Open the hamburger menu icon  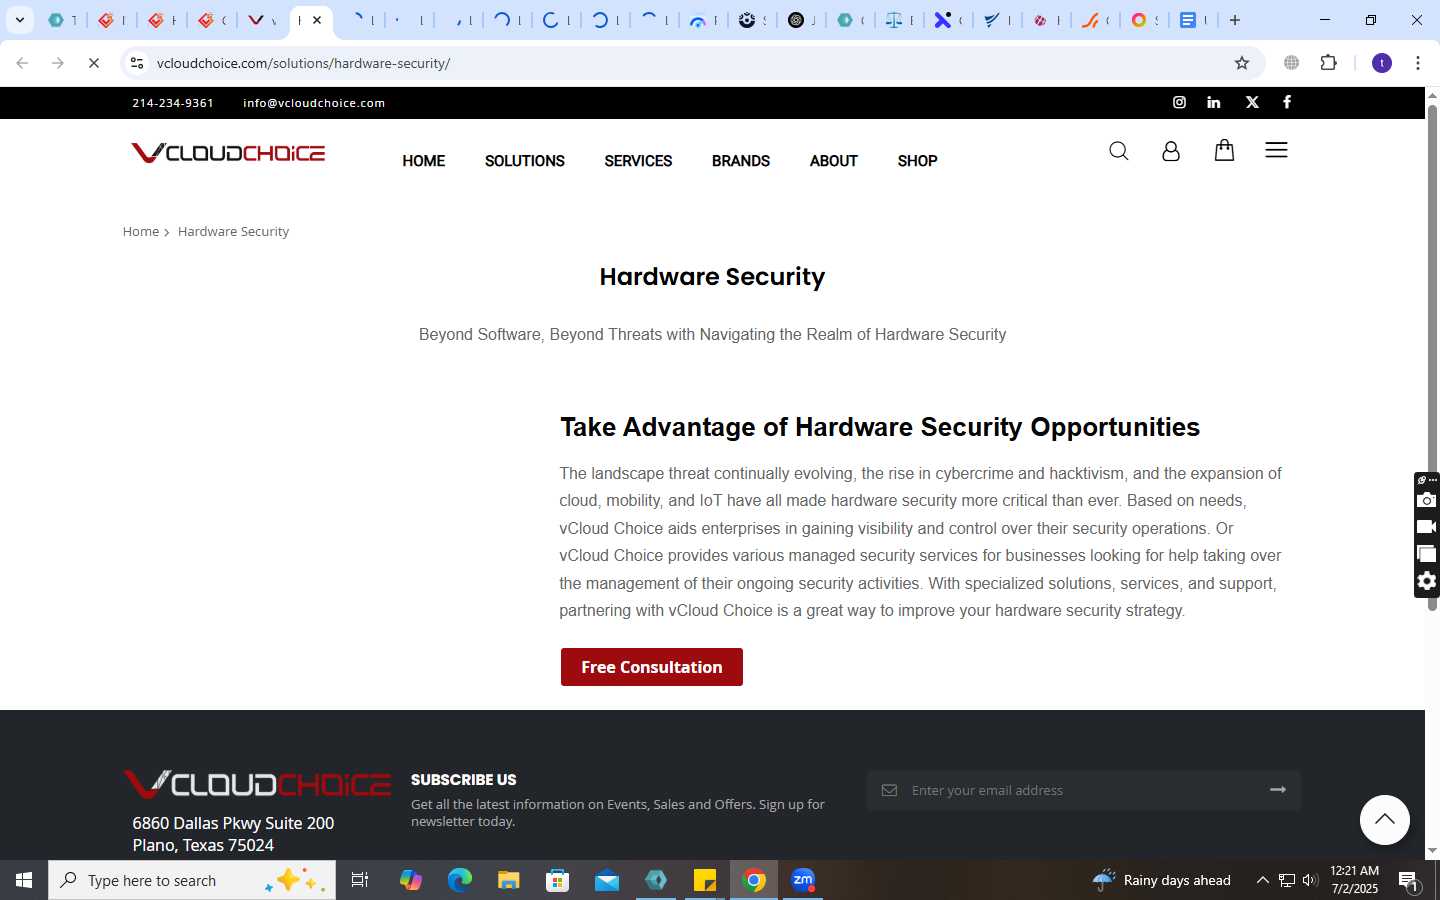pyautogui.click(x=1276, y=150)
